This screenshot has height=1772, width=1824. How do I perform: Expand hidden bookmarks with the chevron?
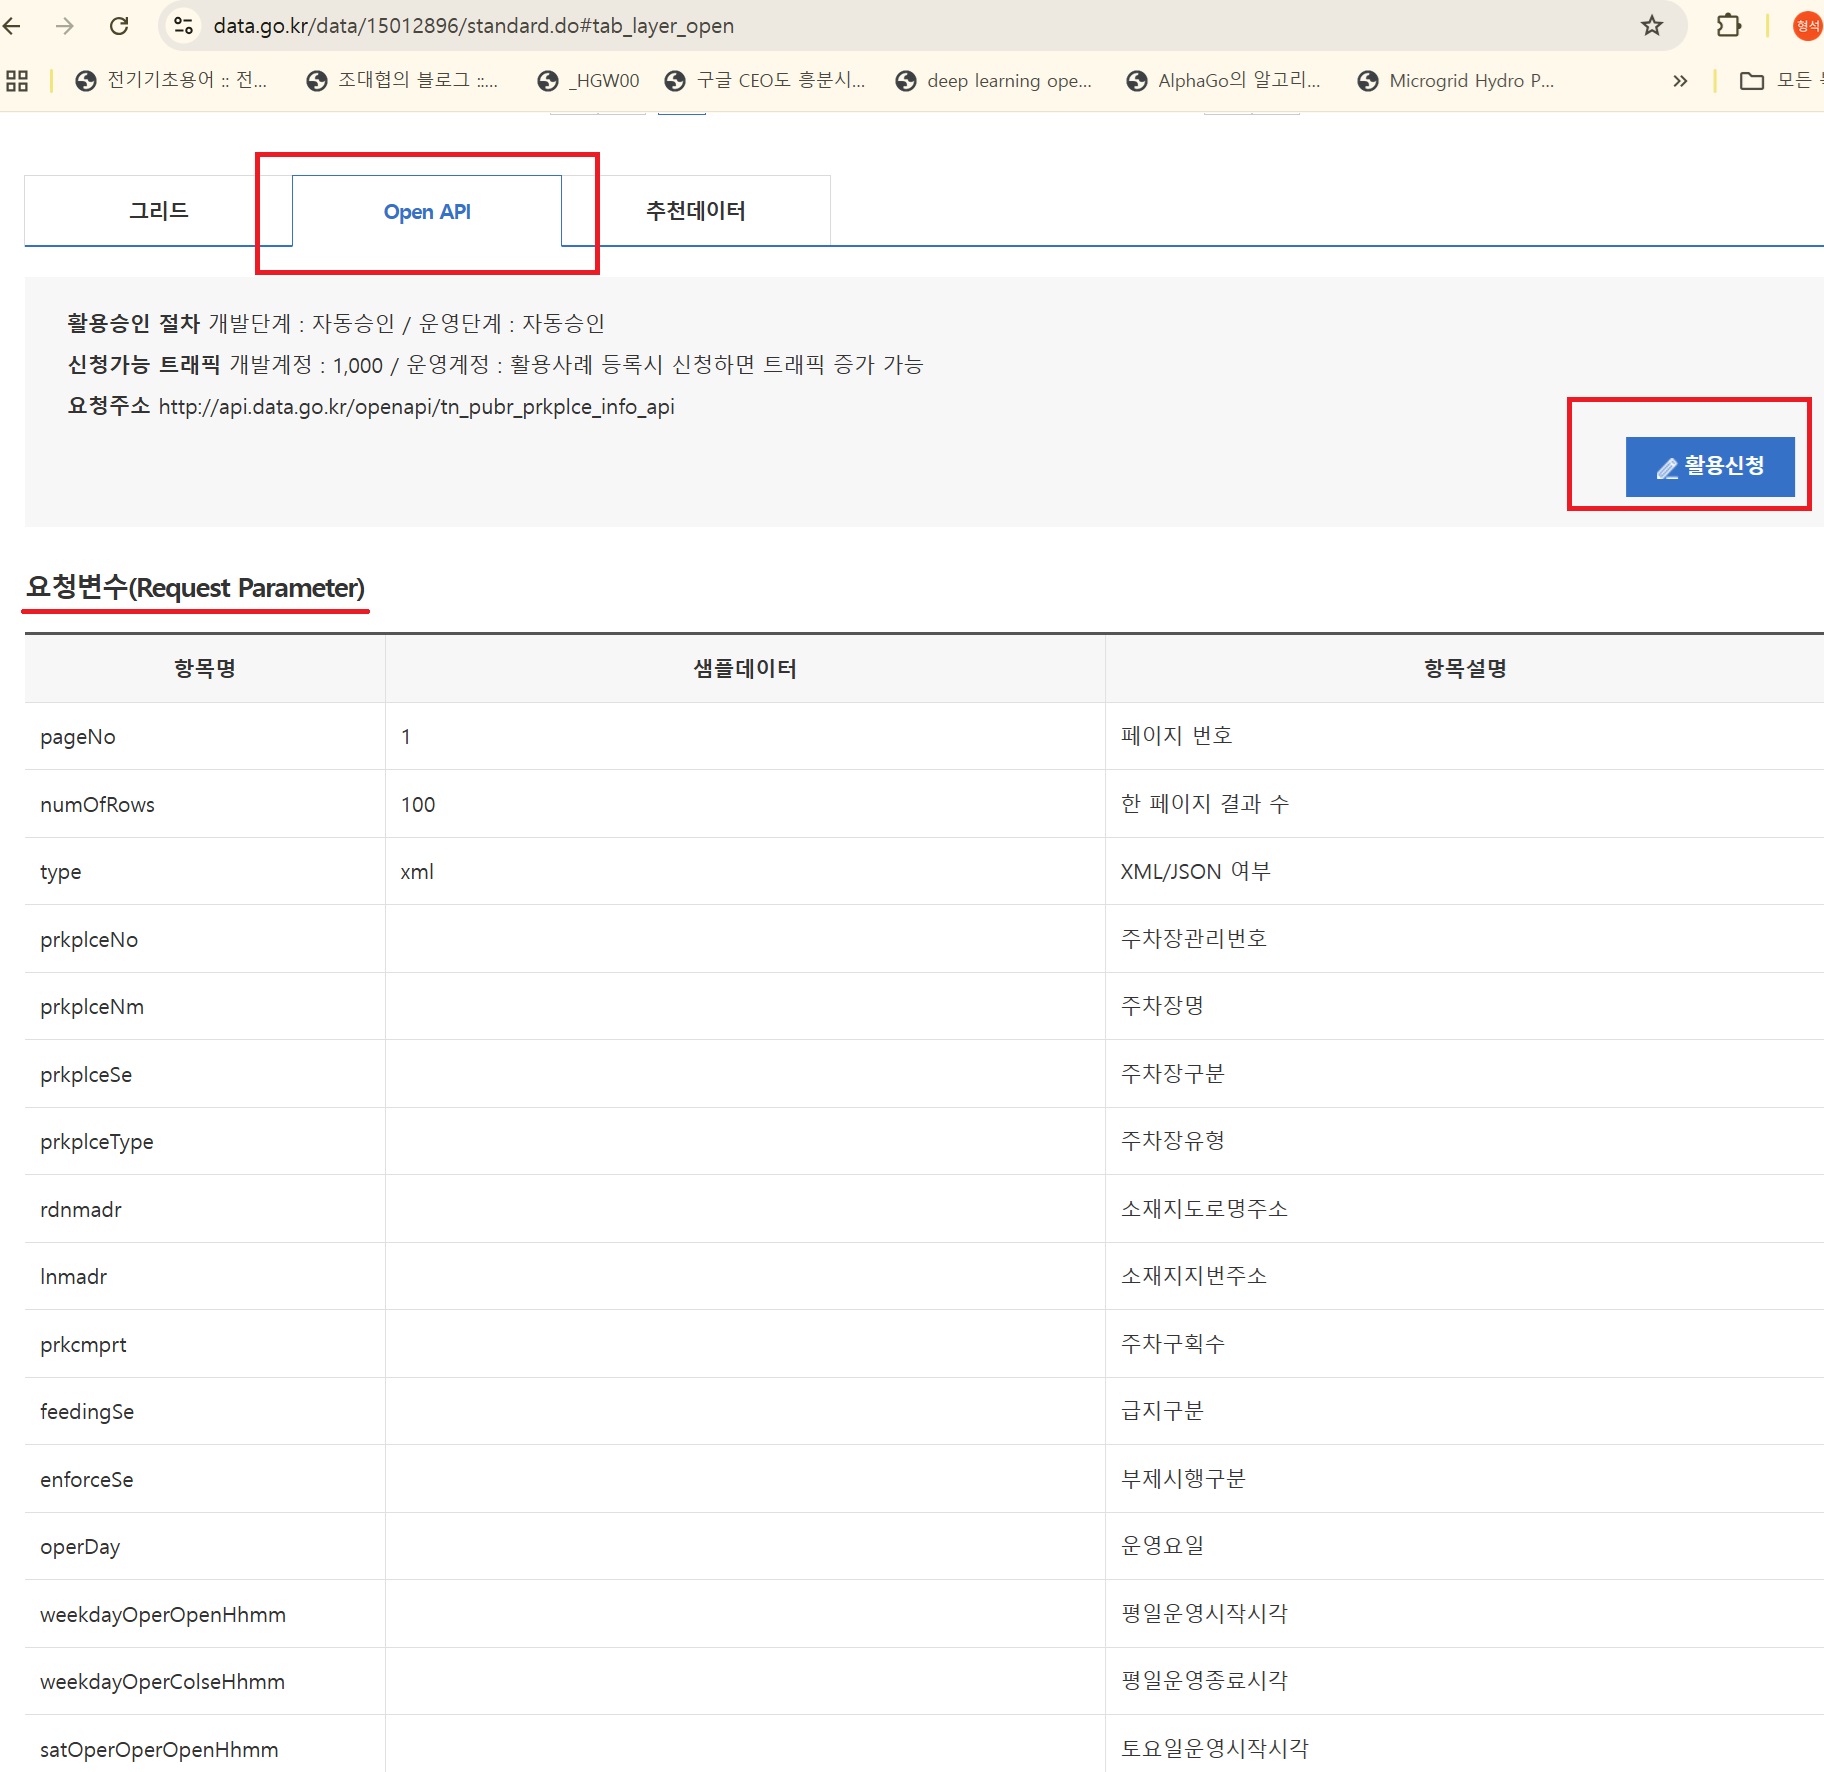[x=1680, y=81]
